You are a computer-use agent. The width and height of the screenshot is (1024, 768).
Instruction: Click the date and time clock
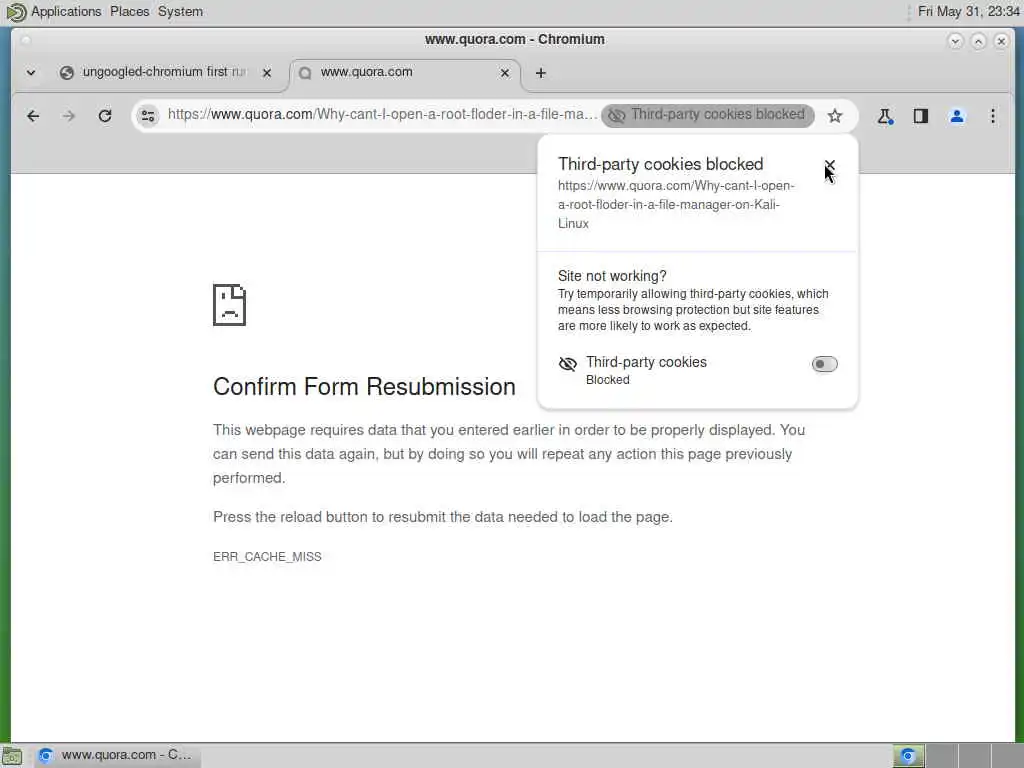(x=968, y=11)
